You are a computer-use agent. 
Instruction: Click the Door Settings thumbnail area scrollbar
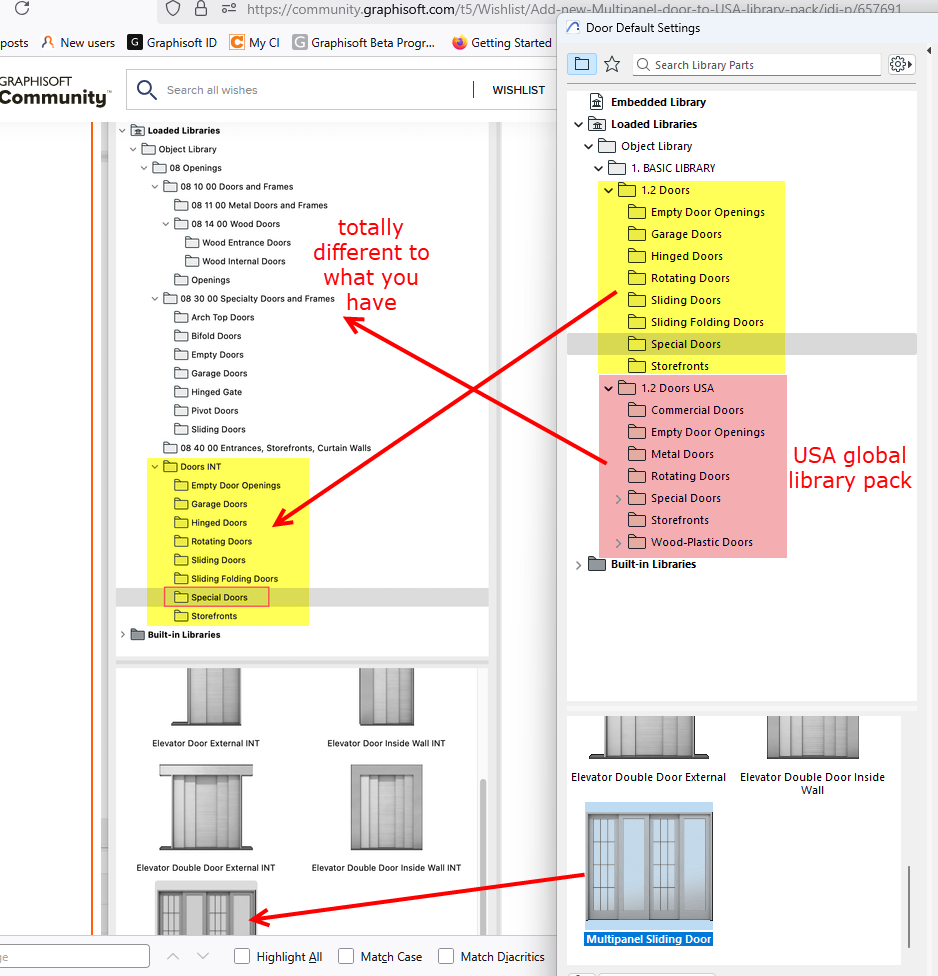(x=909, y=906)
